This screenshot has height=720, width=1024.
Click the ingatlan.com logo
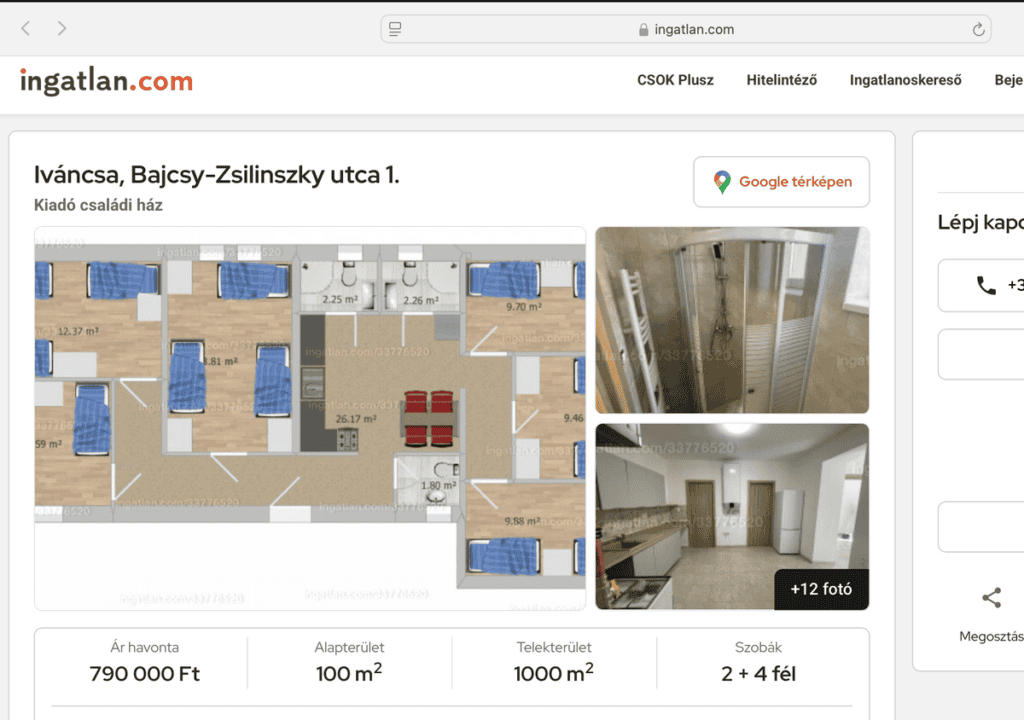point(106,81)
